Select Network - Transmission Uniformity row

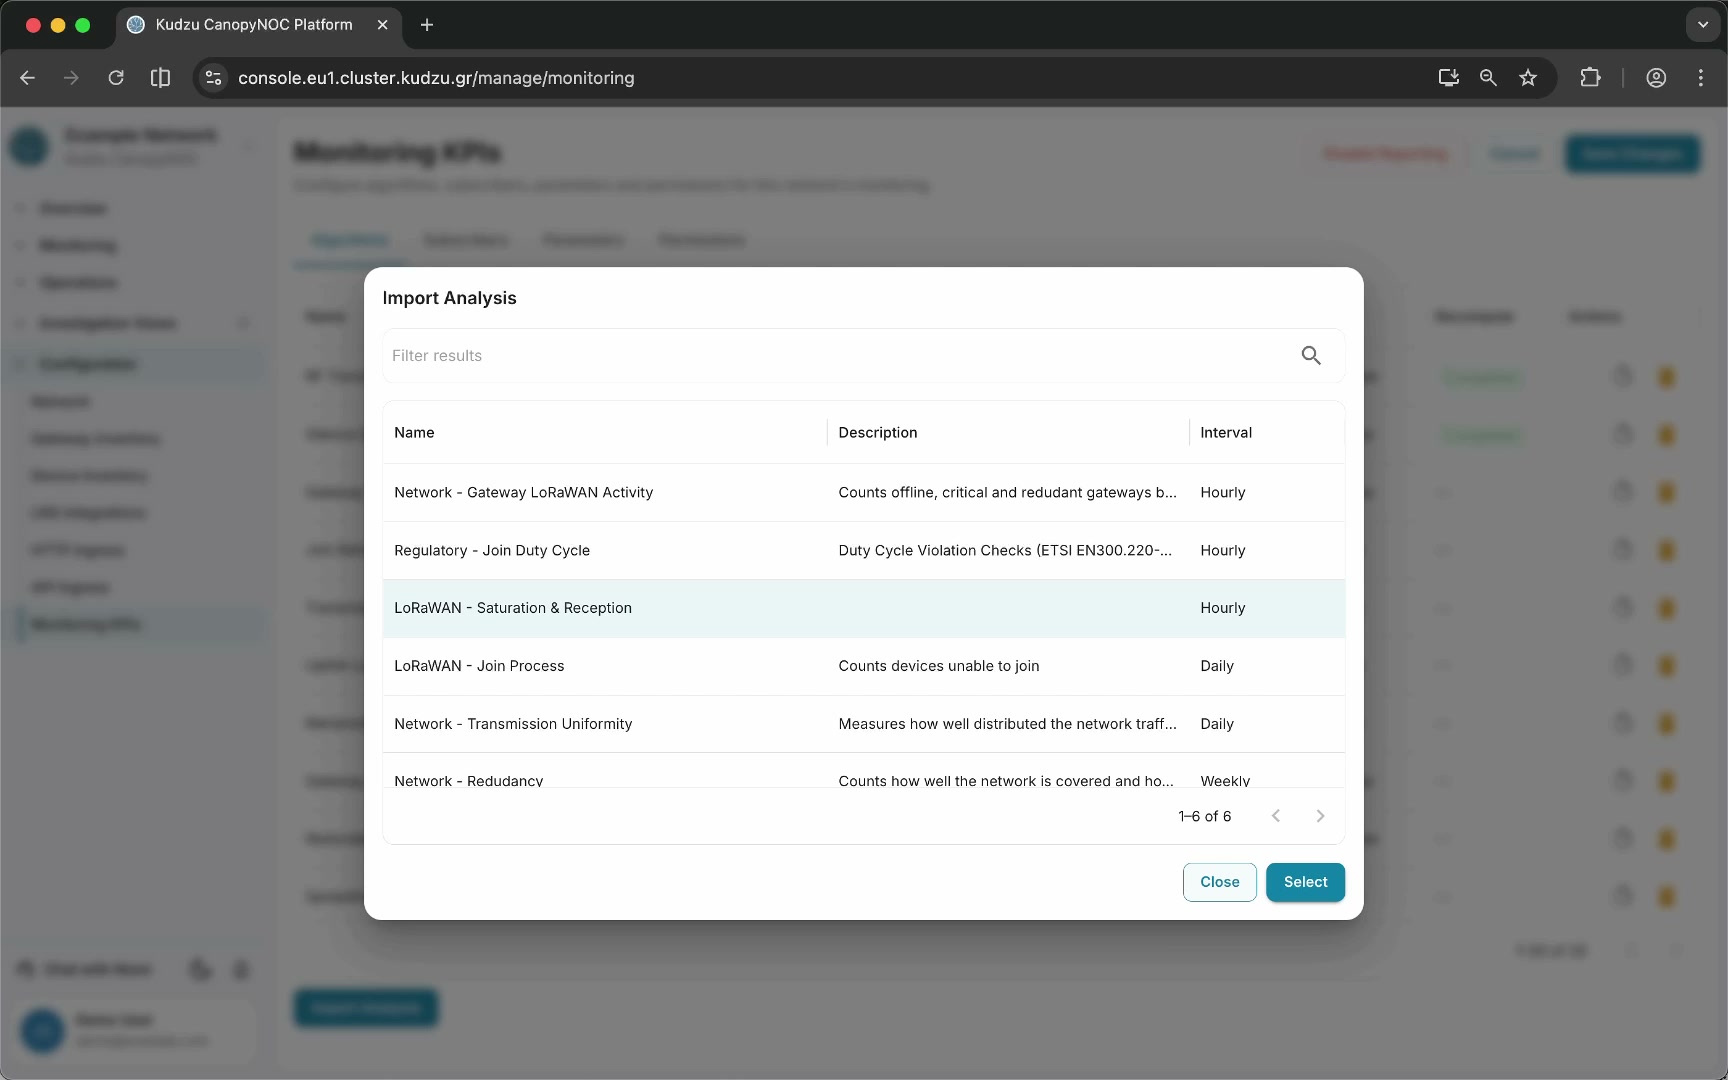click(x=864, y=724)
